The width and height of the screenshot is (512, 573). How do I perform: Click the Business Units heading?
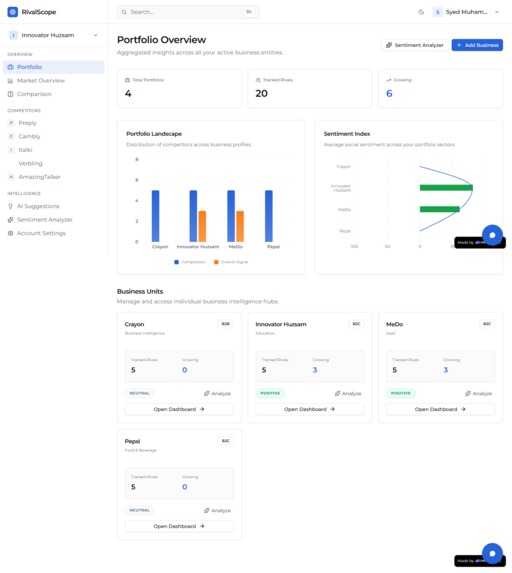(x=140, y=291)
